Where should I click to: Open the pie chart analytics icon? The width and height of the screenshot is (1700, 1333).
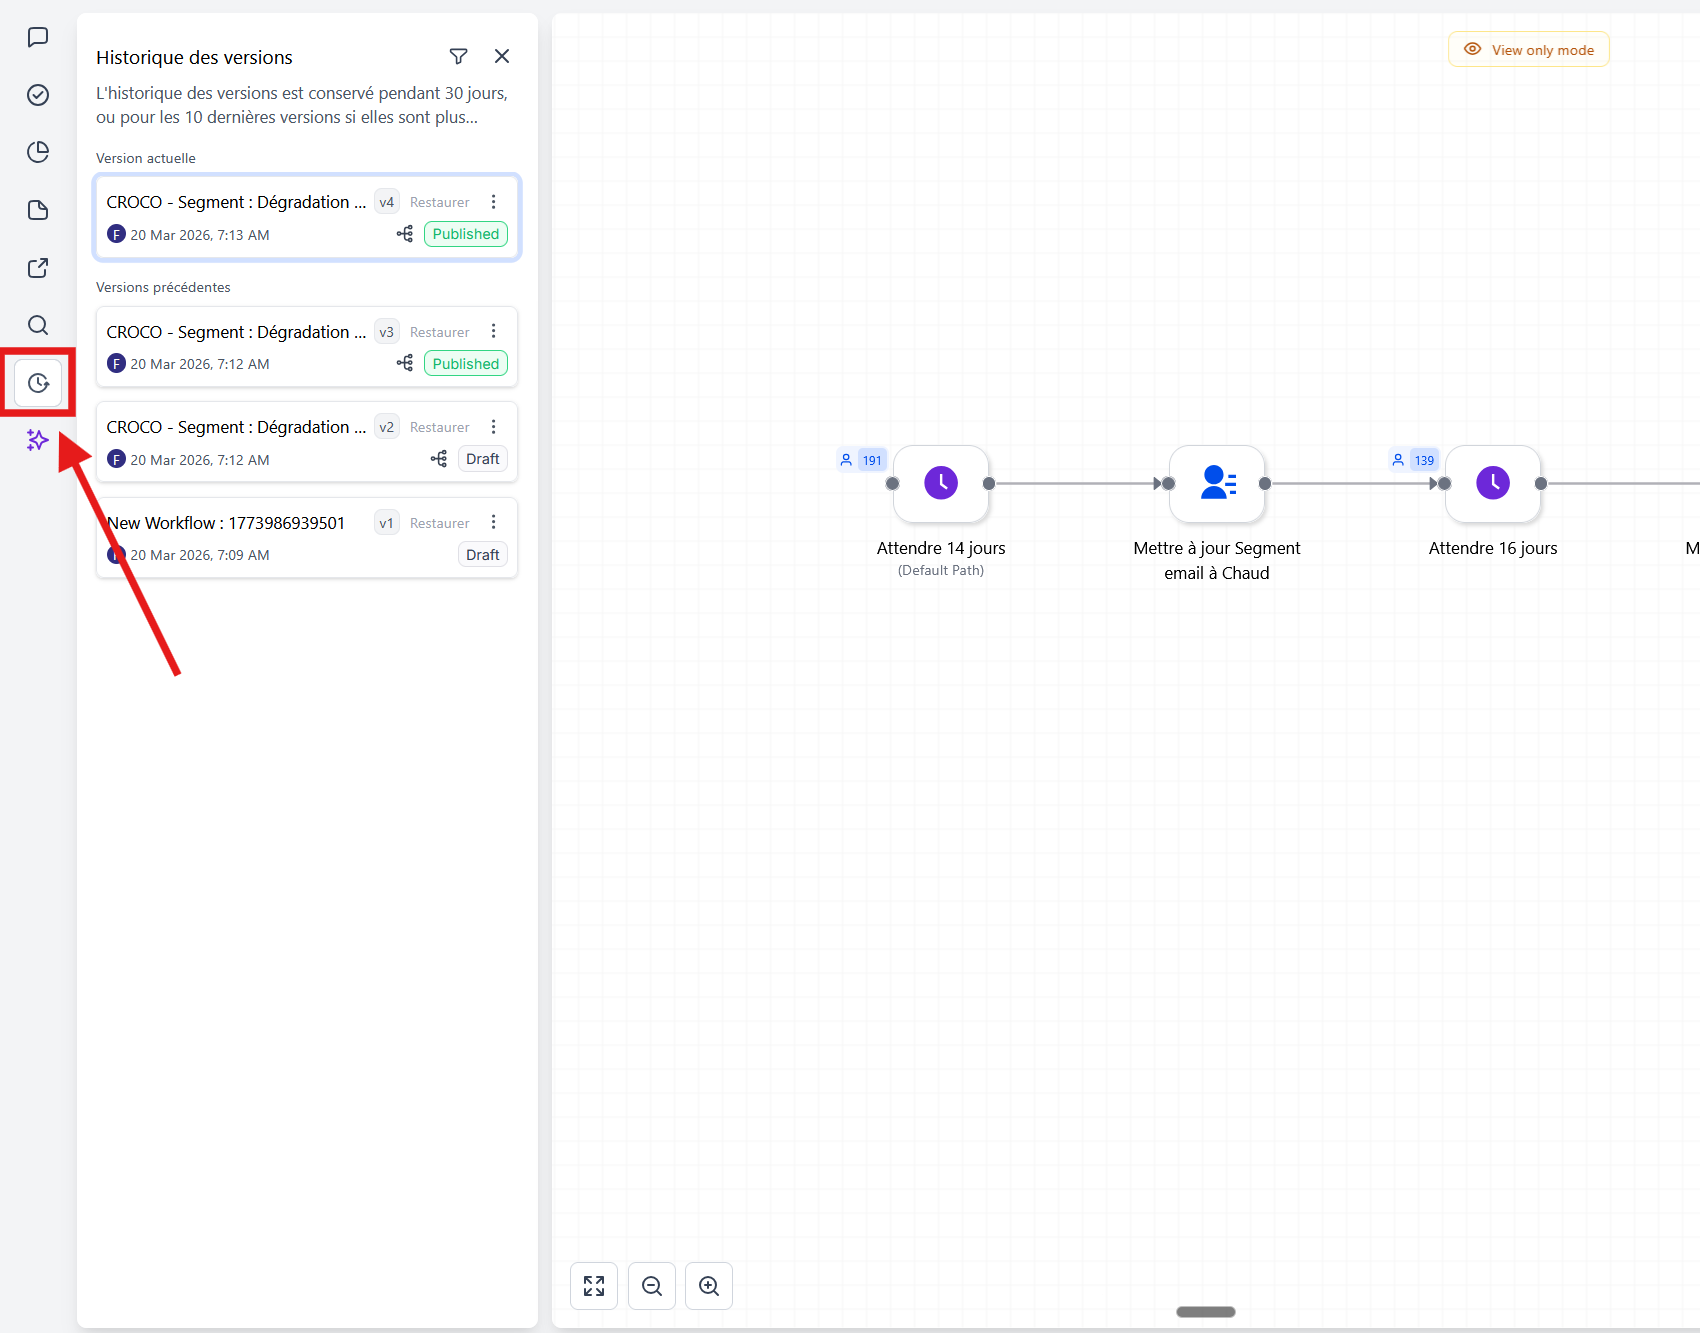pyautogui.click(x=38, y=152)
